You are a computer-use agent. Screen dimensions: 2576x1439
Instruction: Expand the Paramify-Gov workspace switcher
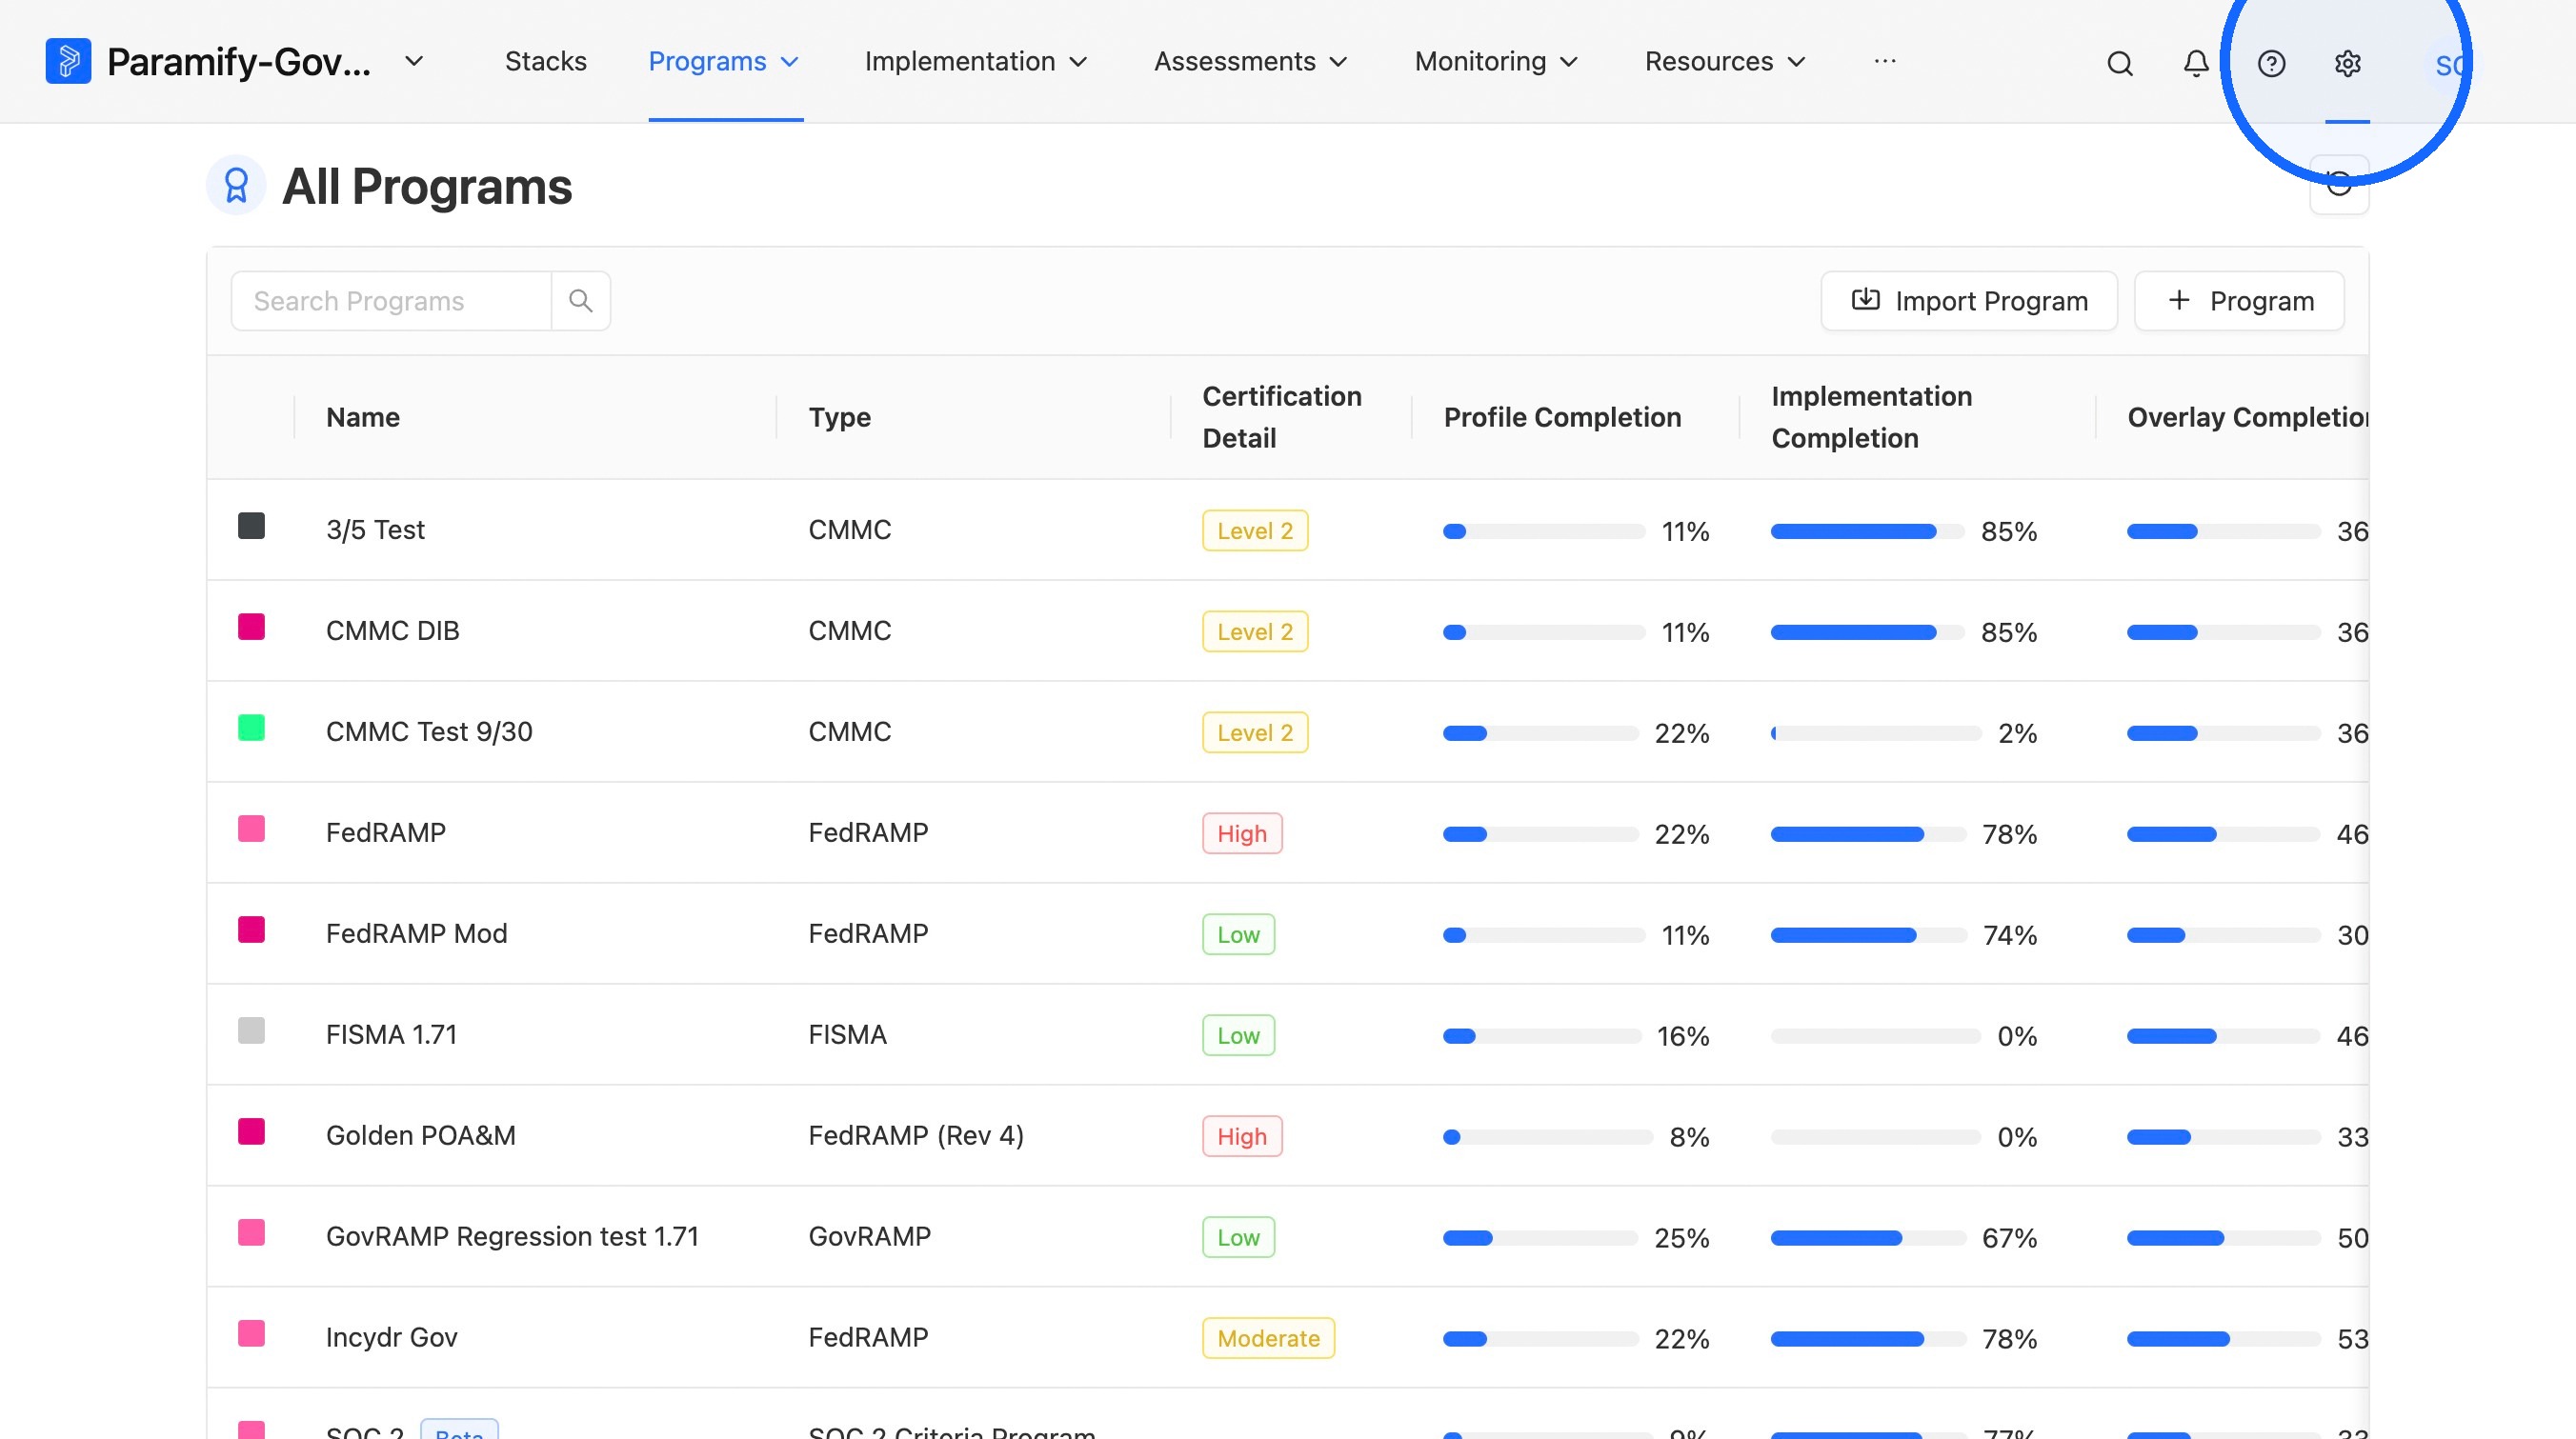(x=414, y=62)
